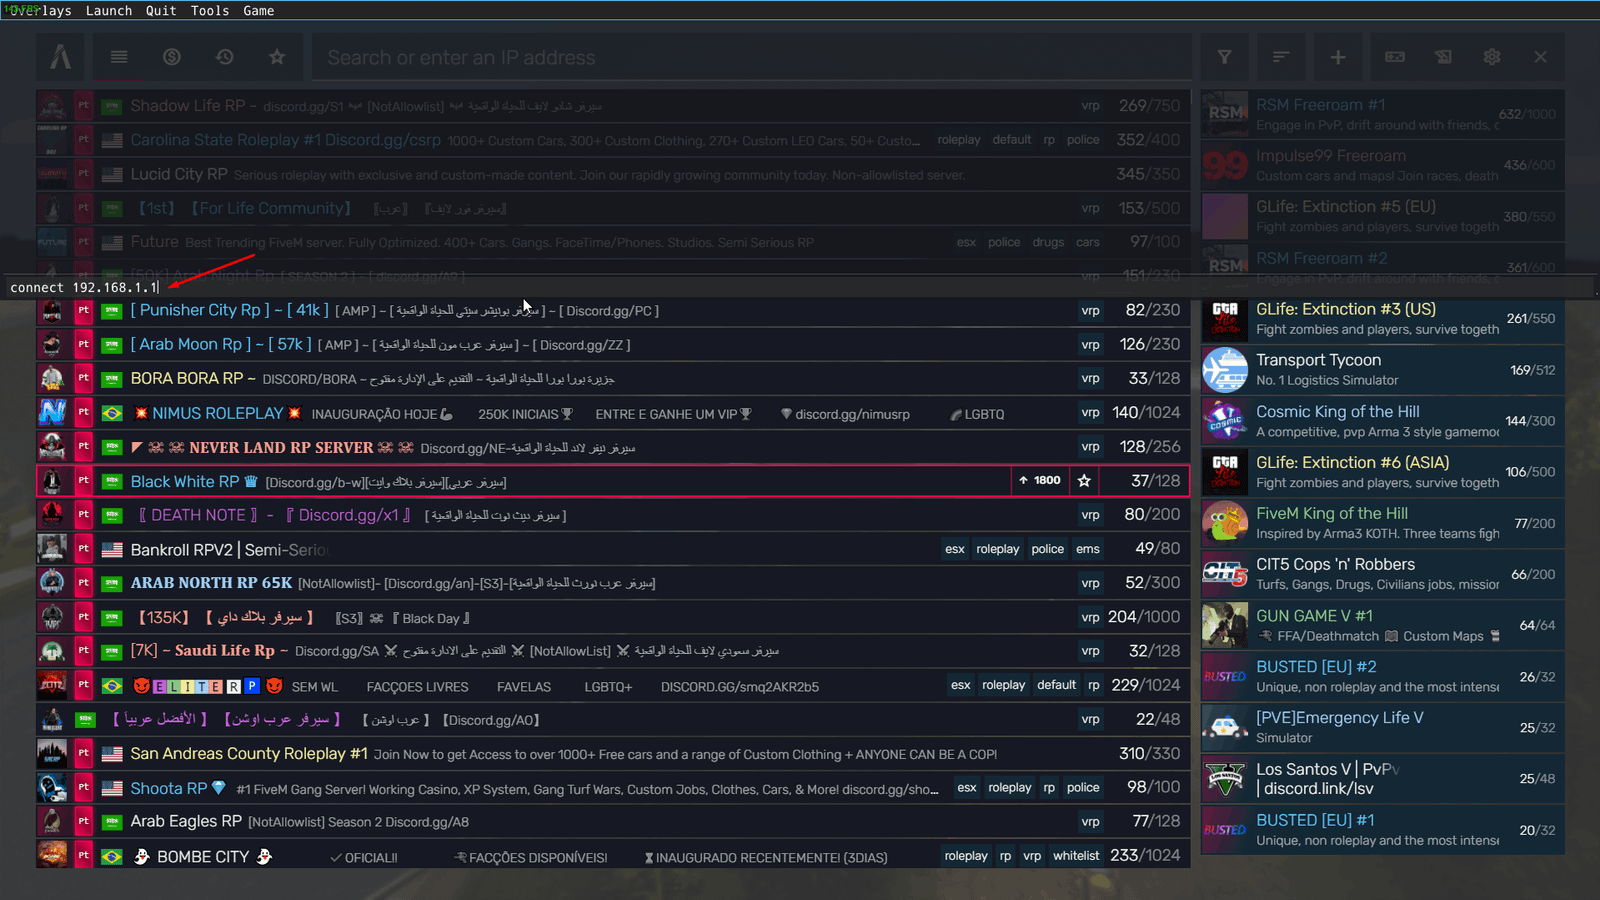Click the gamepad story mode icon
Screen dimensions: 1600x900
[x=1394, y=57]
